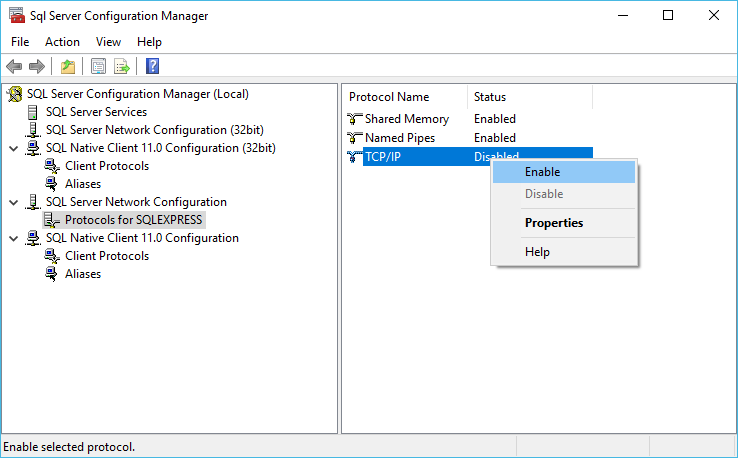
Task: Click the Properties toolbar icon
Action: click(98, 66)
